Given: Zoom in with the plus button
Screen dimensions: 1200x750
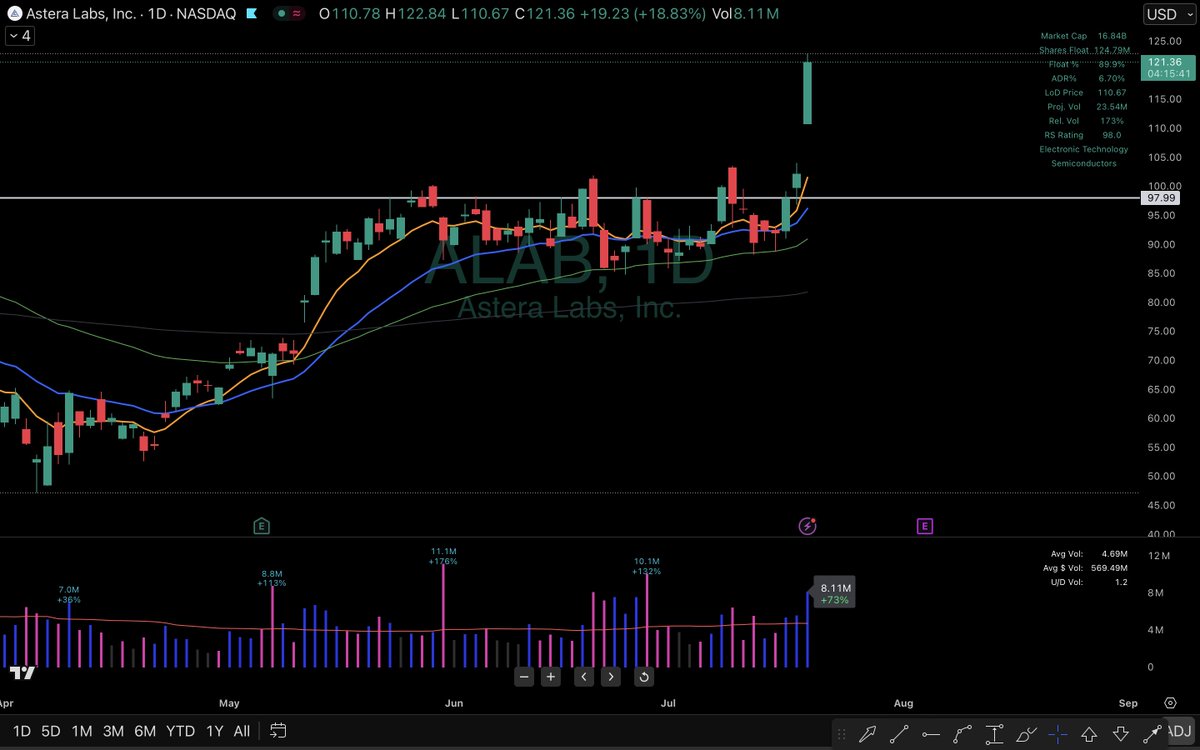Looking at the screenshot, I should [550, 676].
